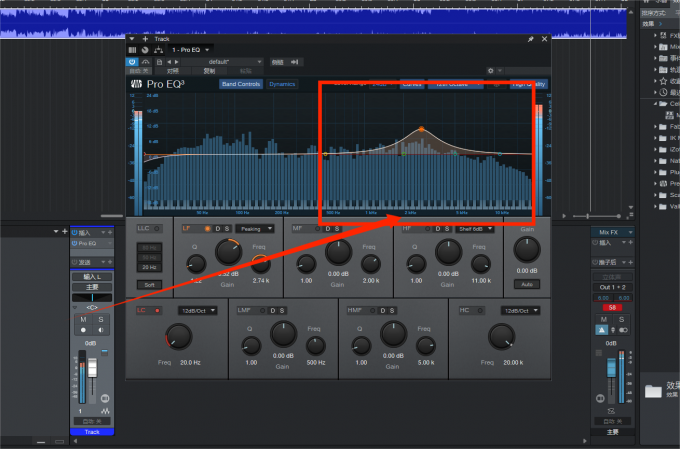Enable the HC high cut band

coord(480,310)
